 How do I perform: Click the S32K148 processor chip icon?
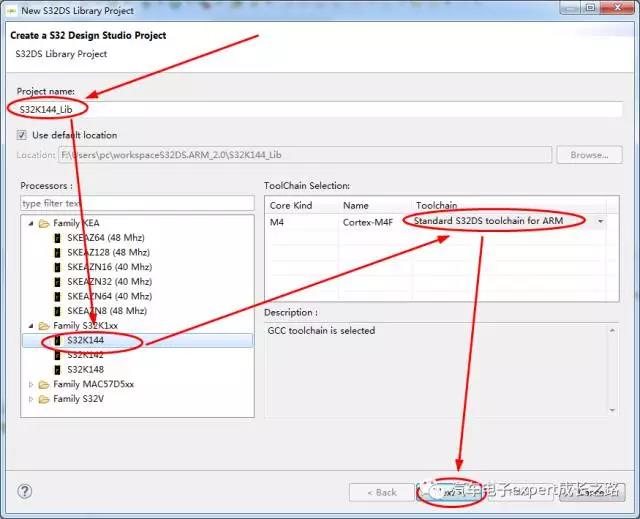point(57,369)
